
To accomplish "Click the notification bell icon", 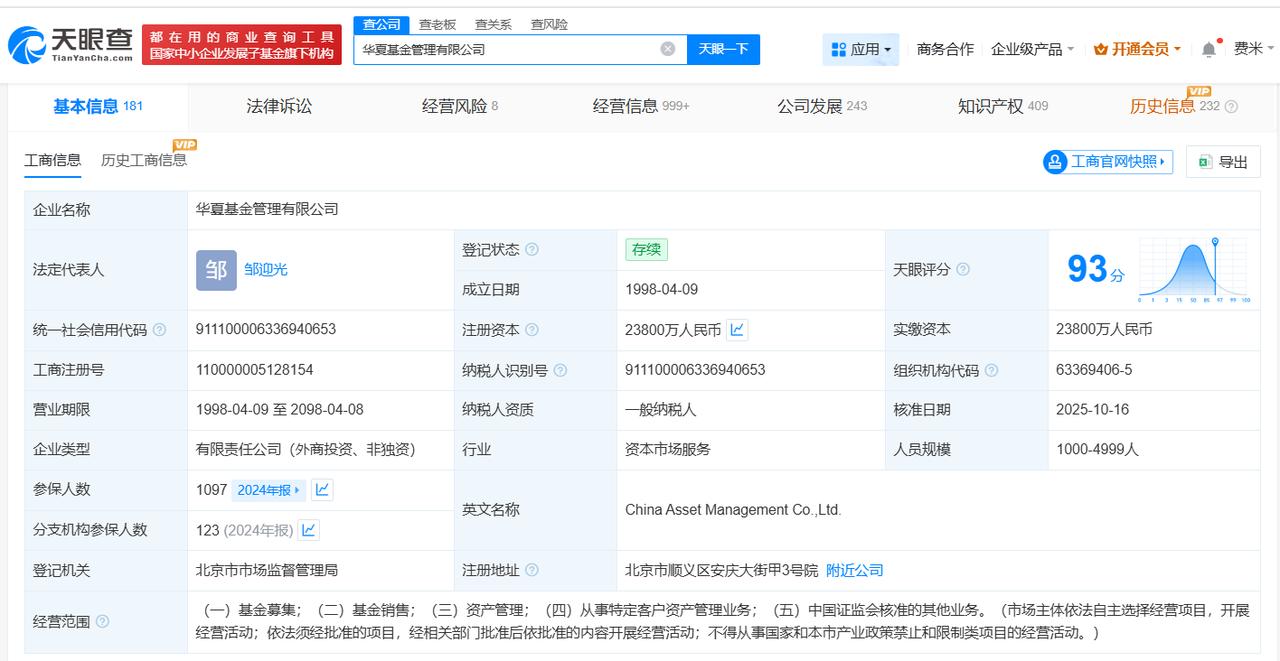I will (1209, 49).
